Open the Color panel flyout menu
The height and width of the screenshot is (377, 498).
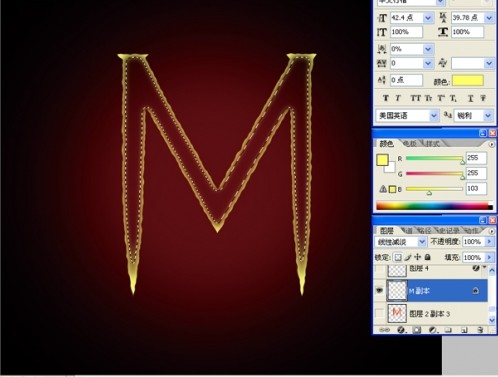(492, 144)
